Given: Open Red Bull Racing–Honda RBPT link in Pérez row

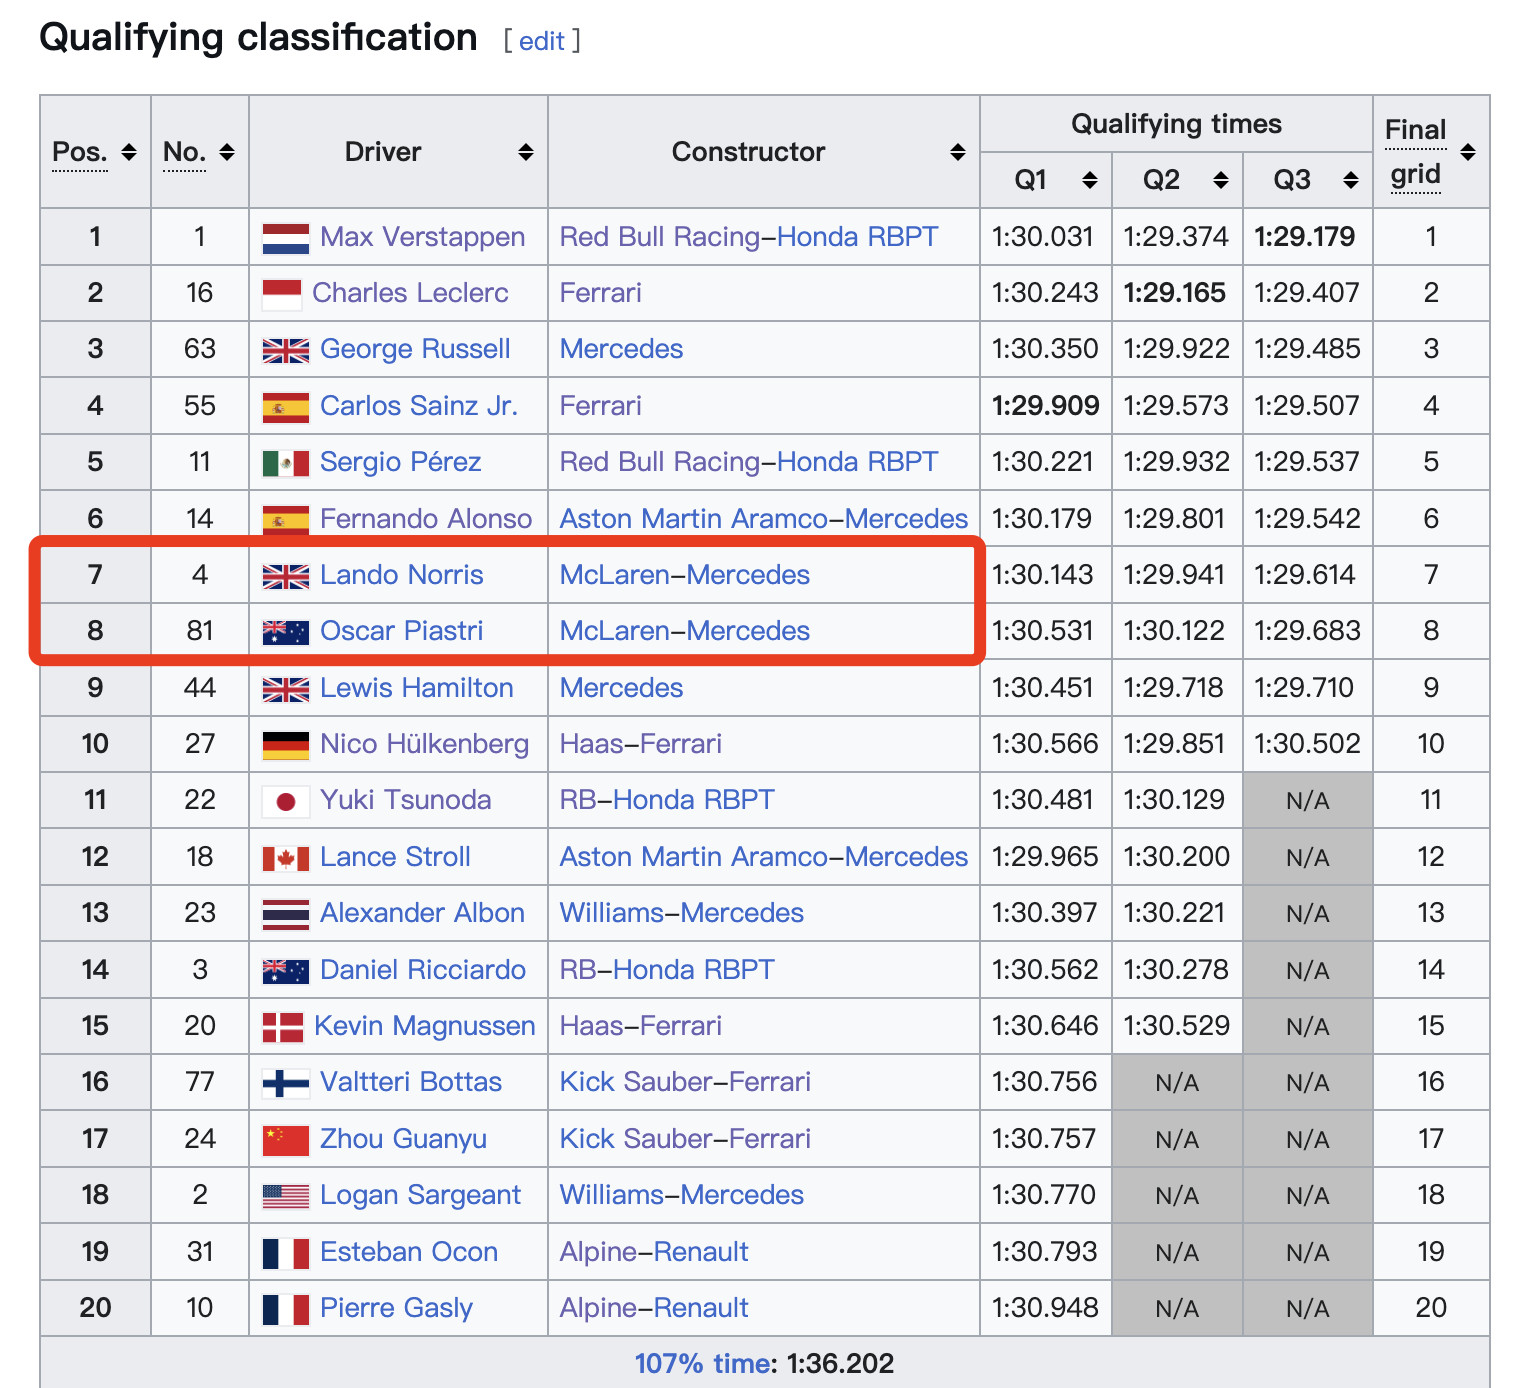Looking at the screenshot, I should click(x=748, y=462).
